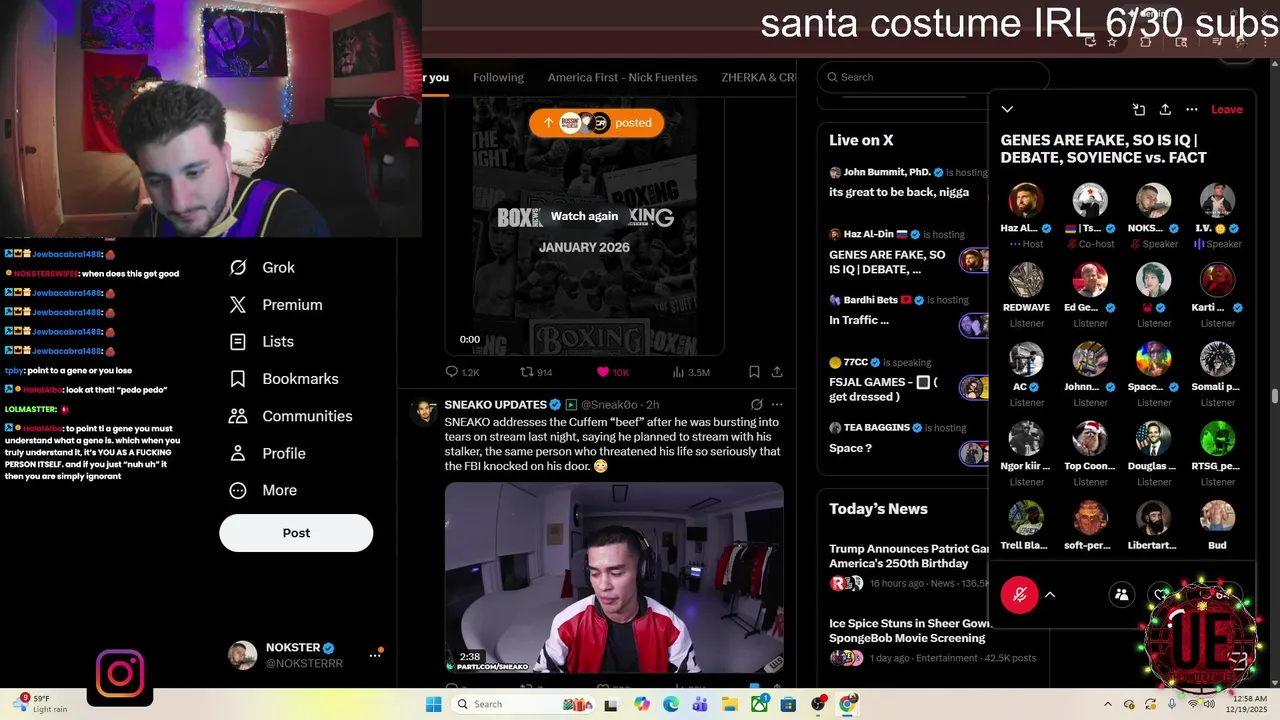The image size is (1280, 720).
Task: Open Bud listener avatar in Space
Action: coord(1217,517)
